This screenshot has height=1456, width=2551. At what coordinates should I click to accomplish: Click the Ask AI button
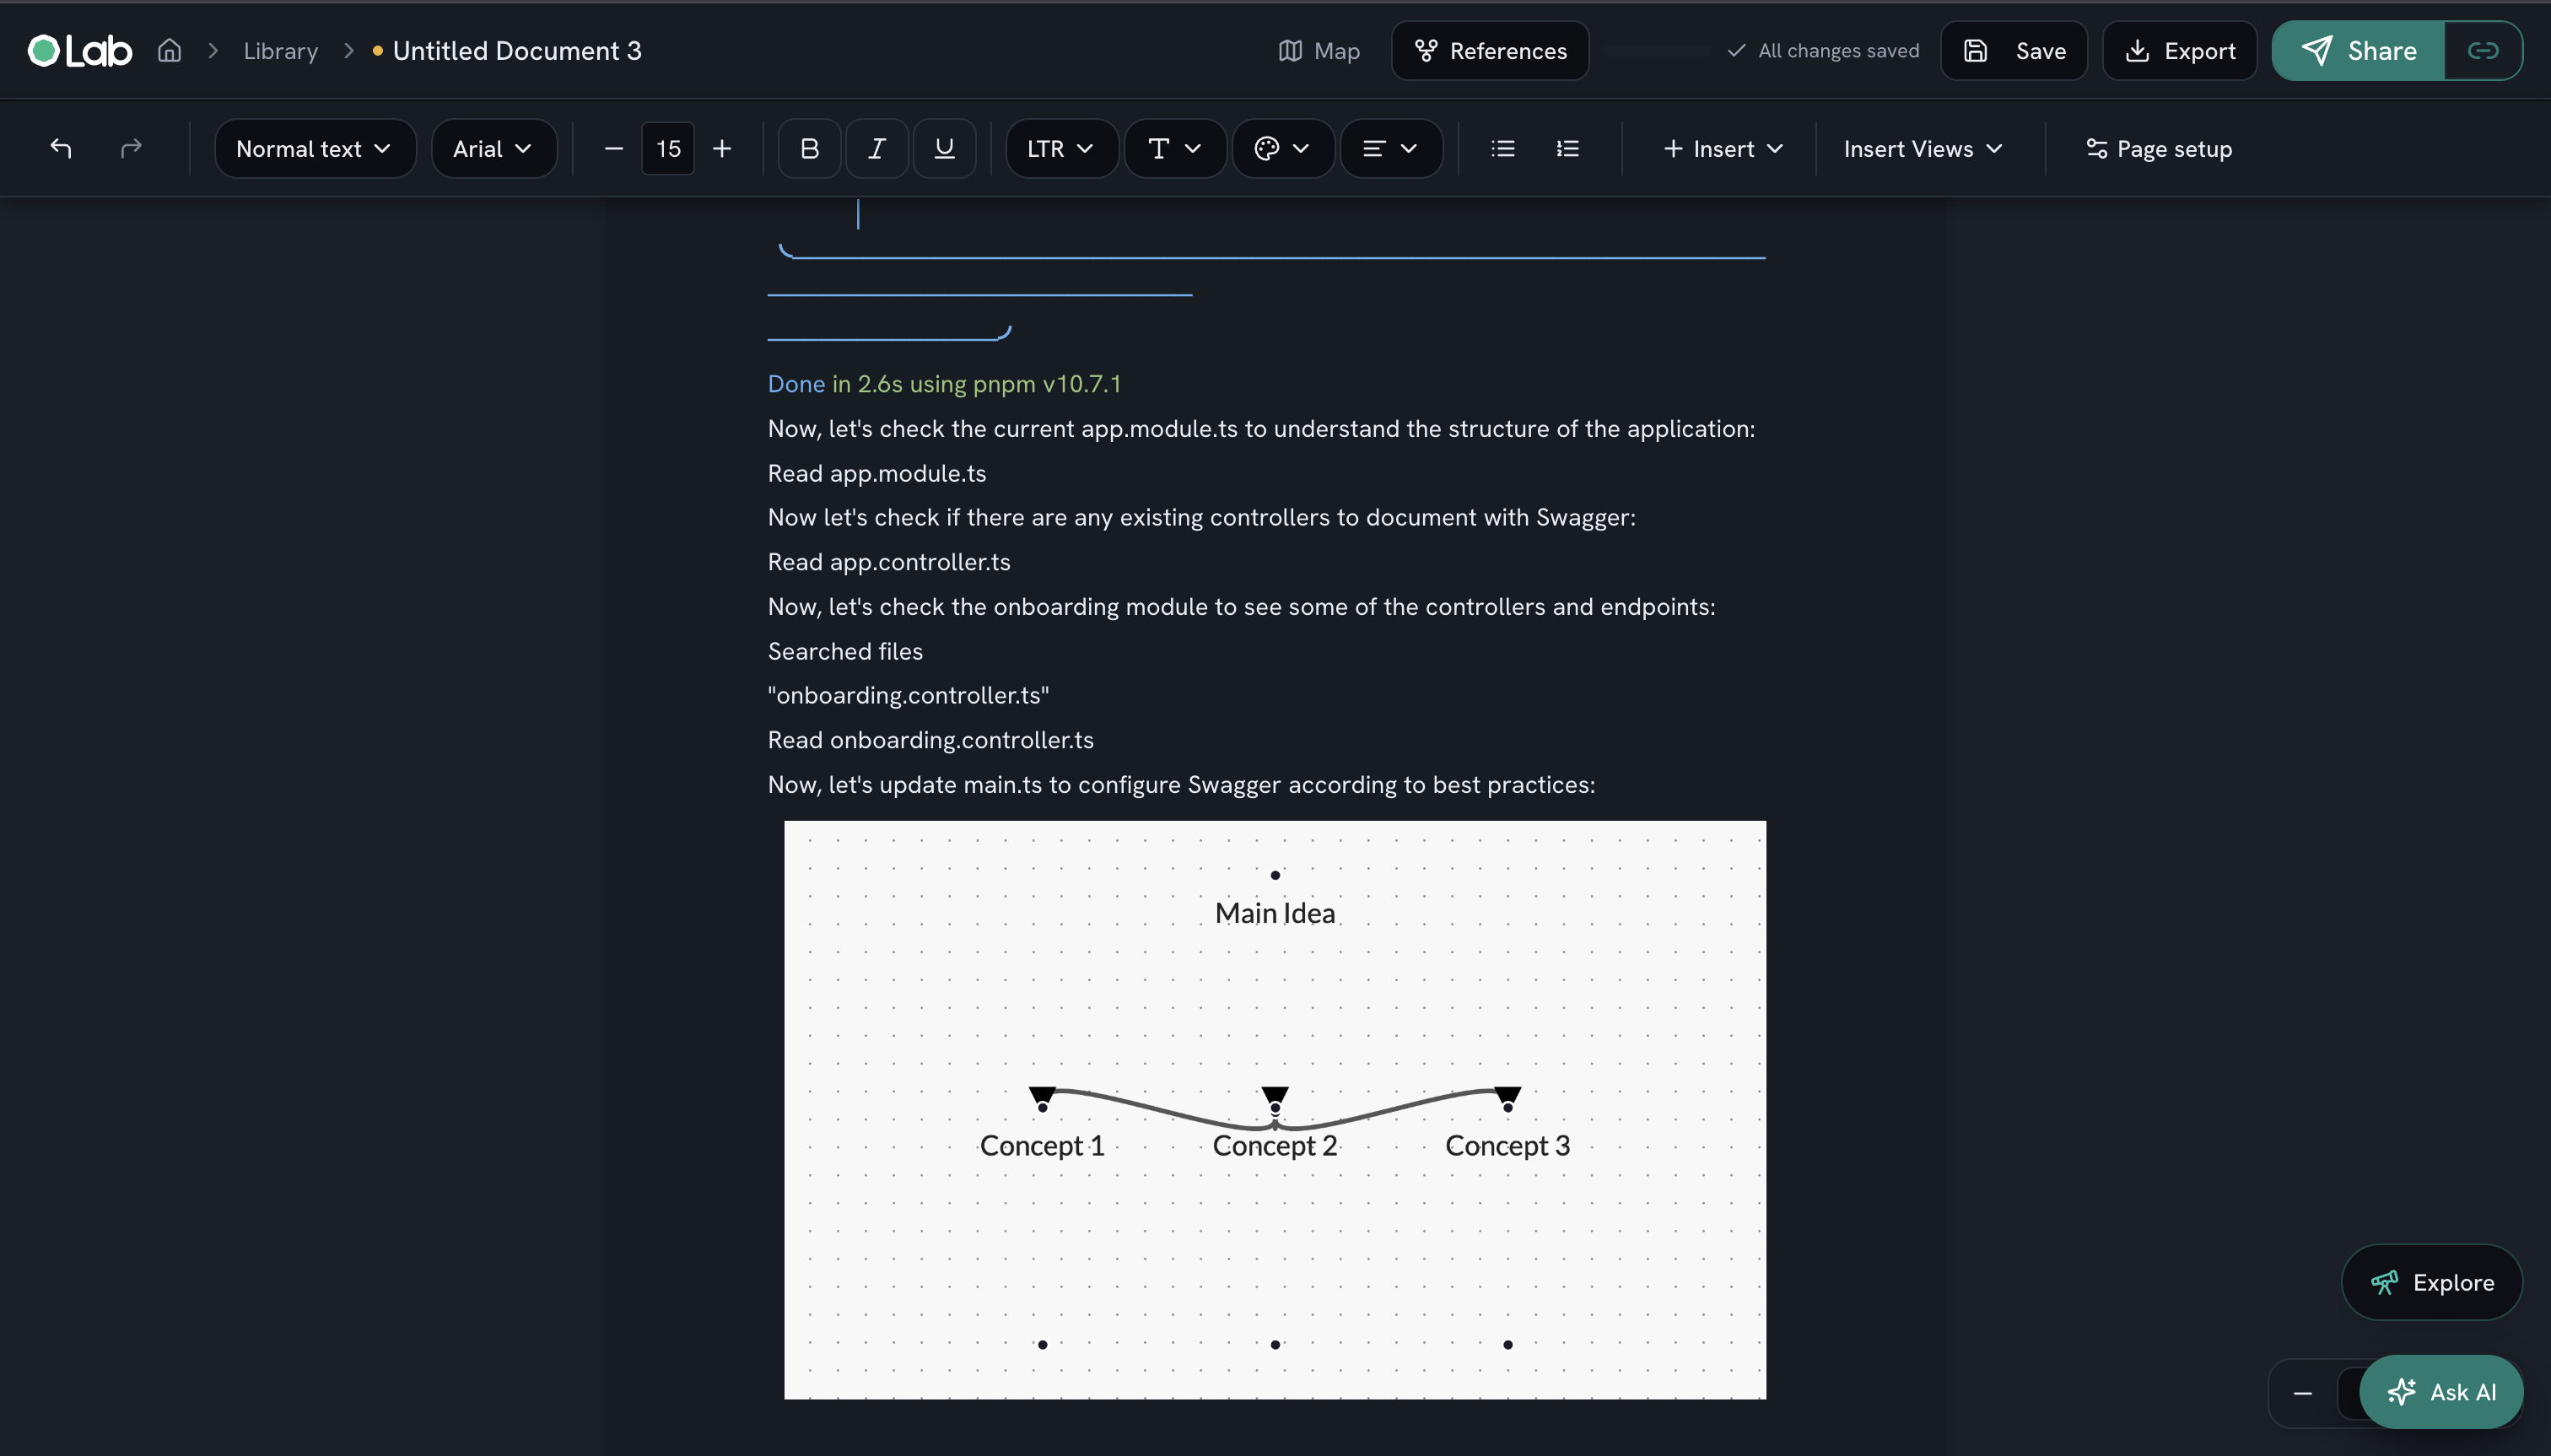click(2441, 1392)
